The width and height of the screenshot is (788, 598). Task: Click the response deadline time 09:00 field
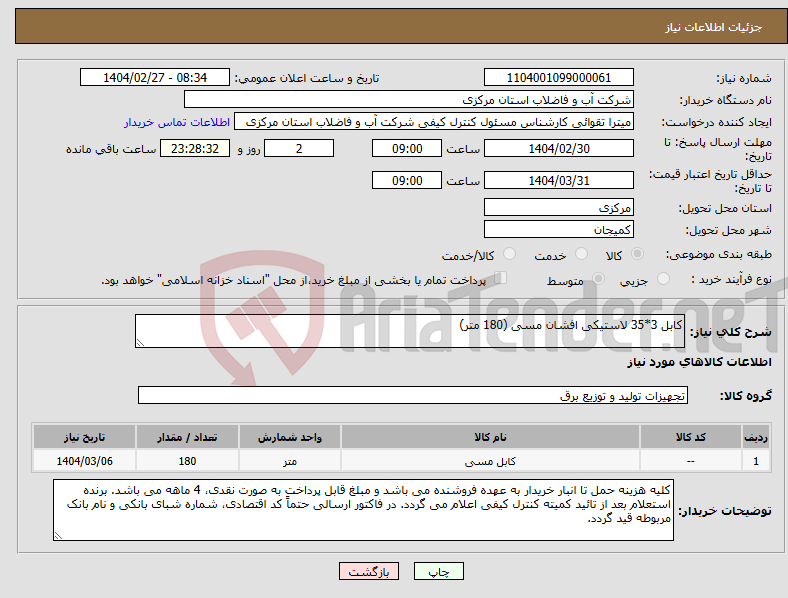pyautogui.click(x=407, y=148)
